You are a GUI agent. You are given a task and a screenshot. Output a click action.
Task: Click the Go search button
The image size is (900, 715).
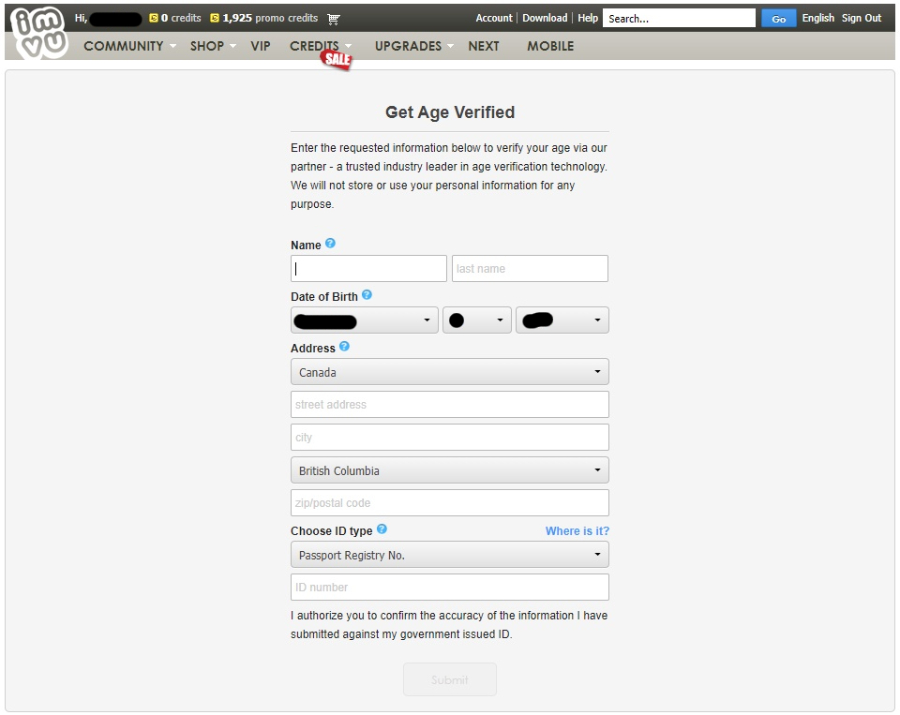(x=778, y=18)
